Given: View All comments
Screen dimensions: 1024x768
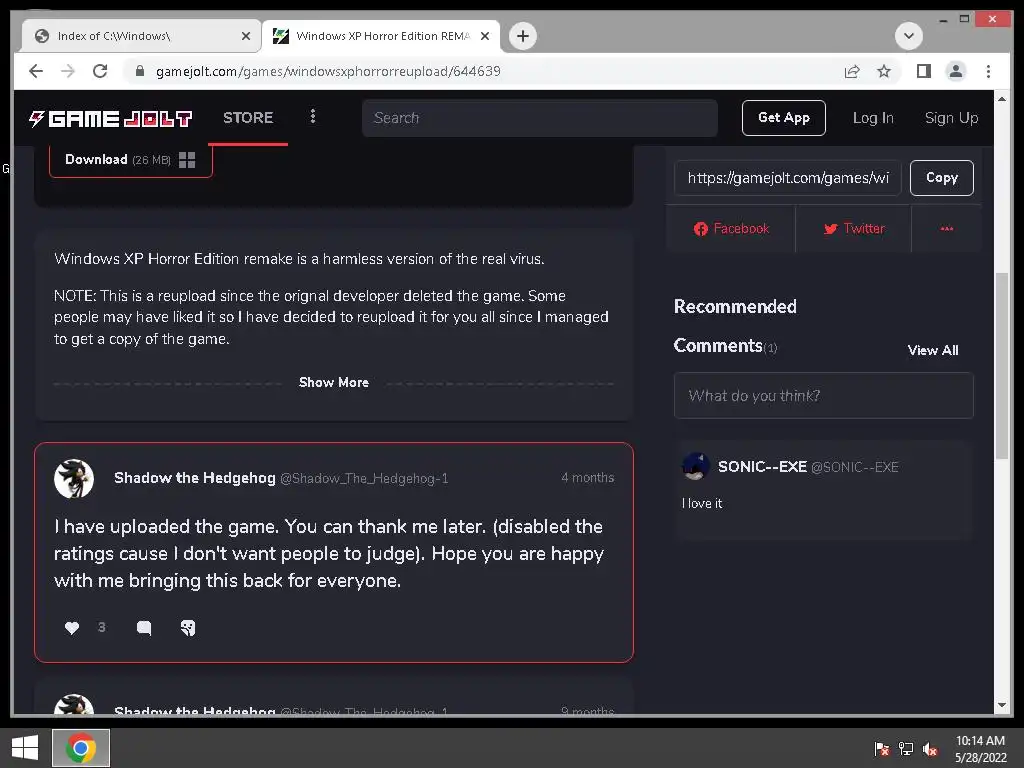Looking at the screenshot, I should [933, 350].
